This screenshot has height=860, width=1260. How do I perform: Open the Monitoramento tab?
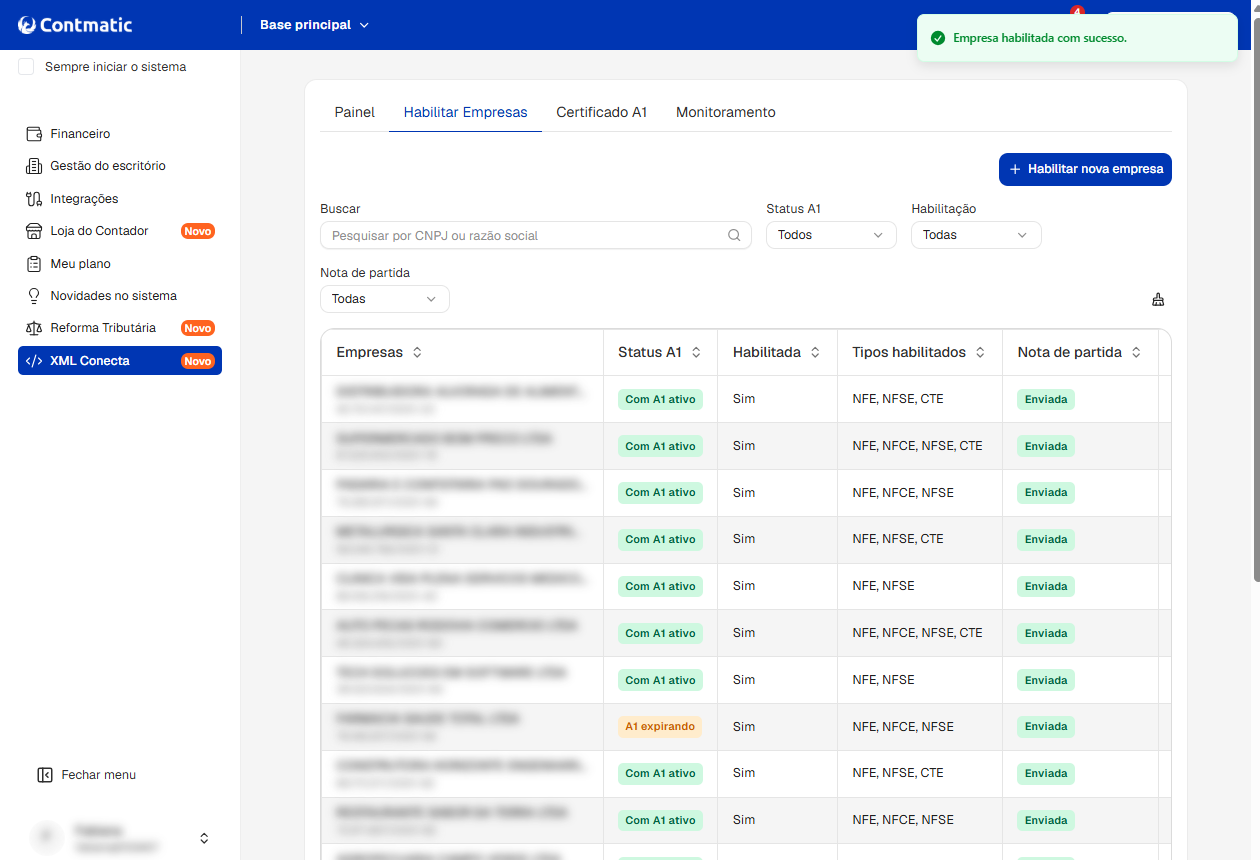click(726, 112)
